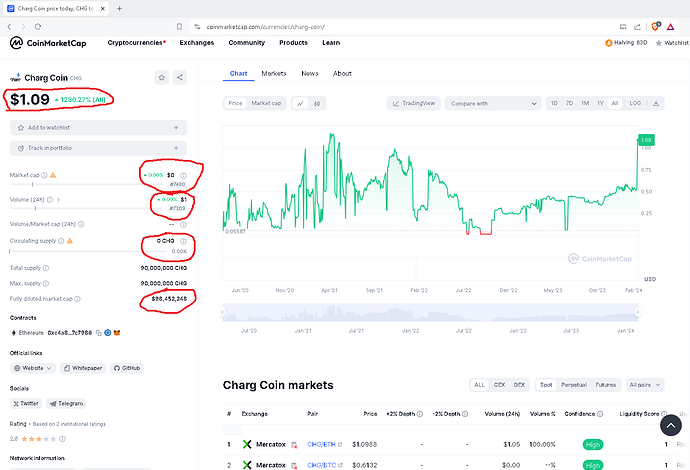Copy the Ethereum contract address
Viewport: 690px width, 470px height.
(x=99, y=333)
